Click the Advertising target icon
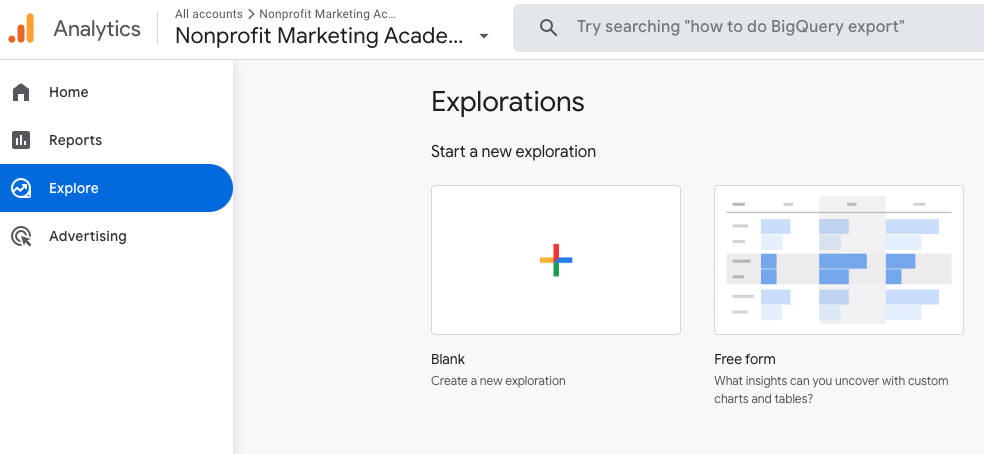This screenshot has height=454, width=984. click(21, 237)
